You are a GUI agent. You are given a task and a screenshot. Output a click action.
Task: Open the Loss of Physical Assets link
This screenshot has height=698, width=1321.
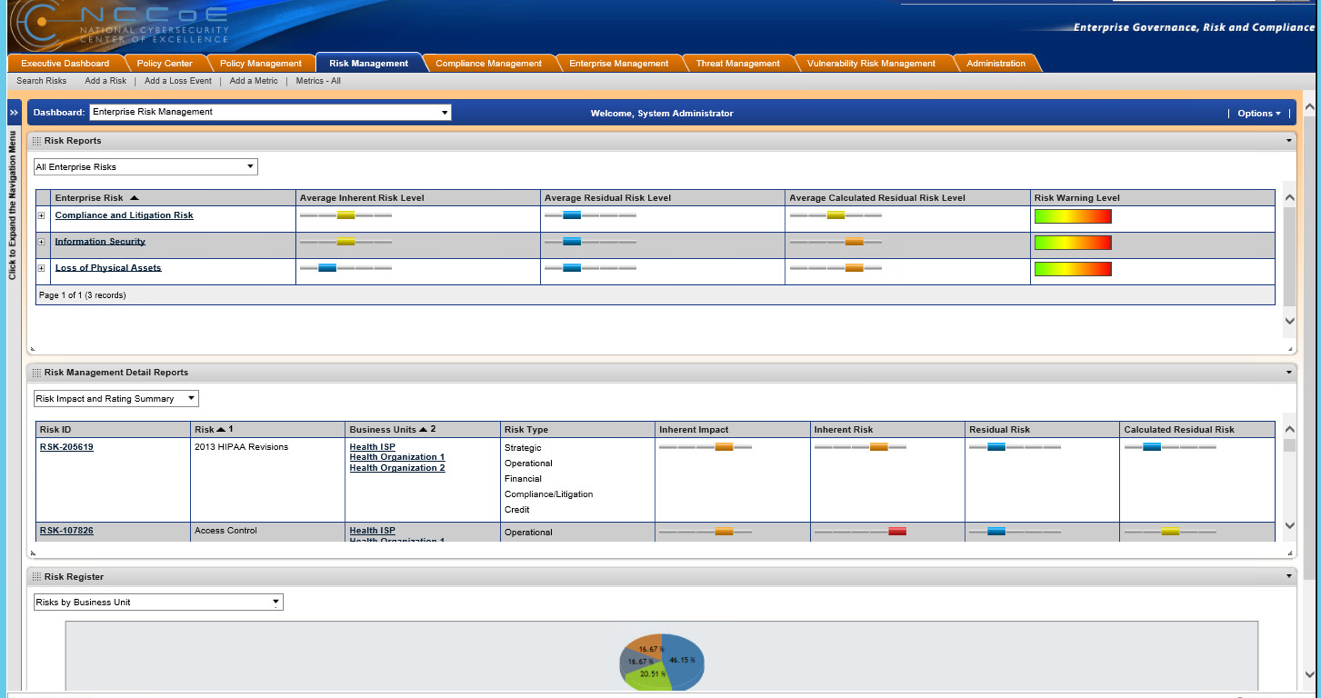click(x=108, y=267)
